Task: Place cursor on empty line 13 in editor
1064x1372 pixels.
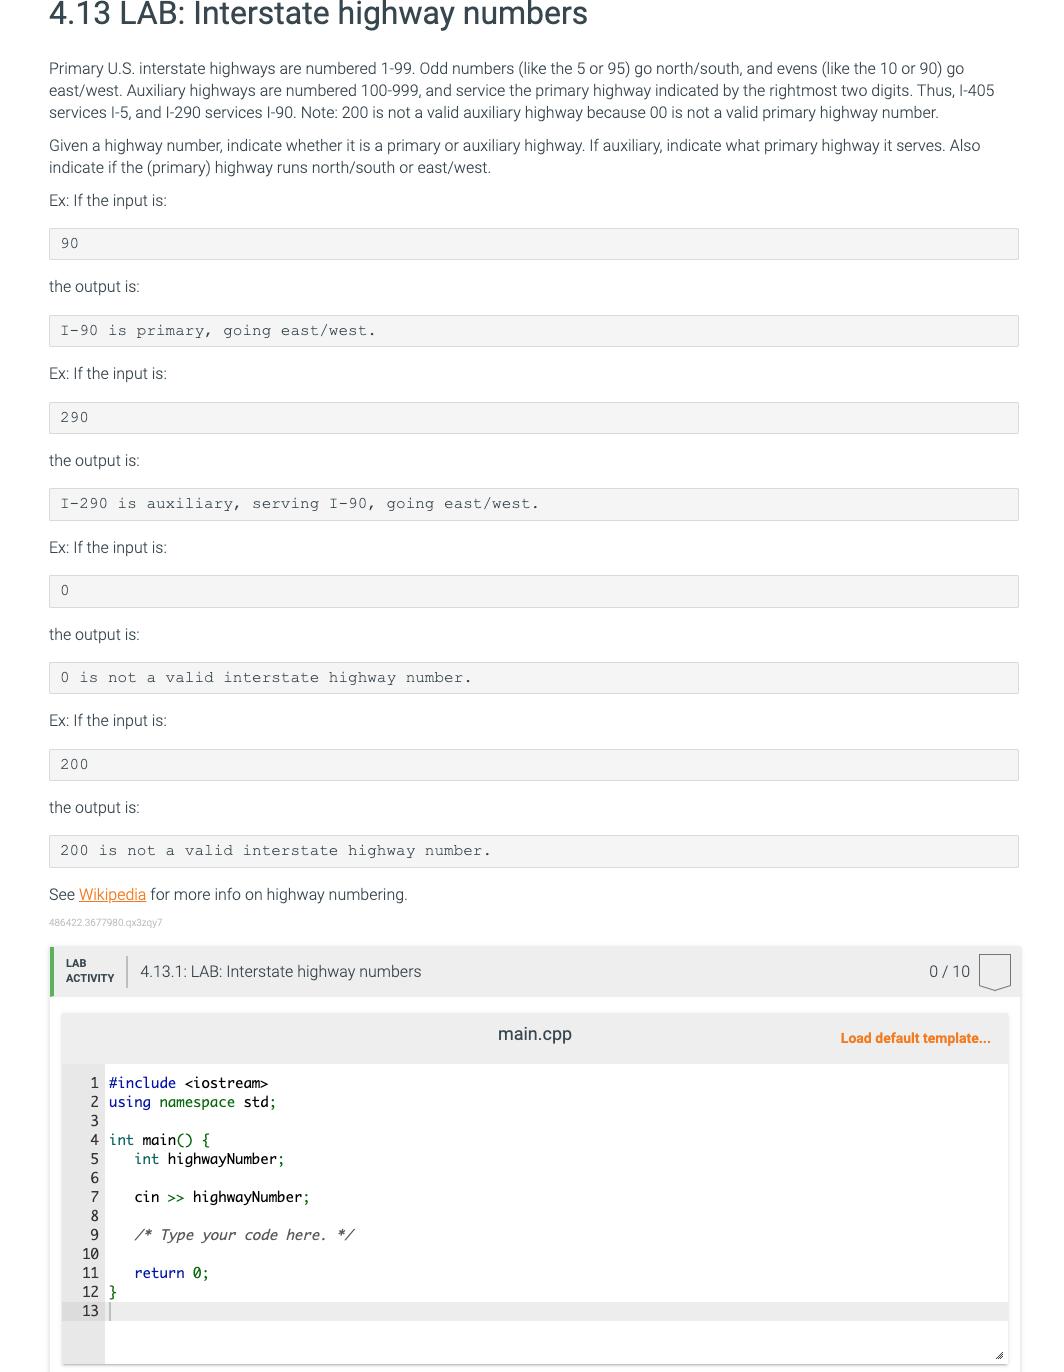Action: pos(556,1311)
